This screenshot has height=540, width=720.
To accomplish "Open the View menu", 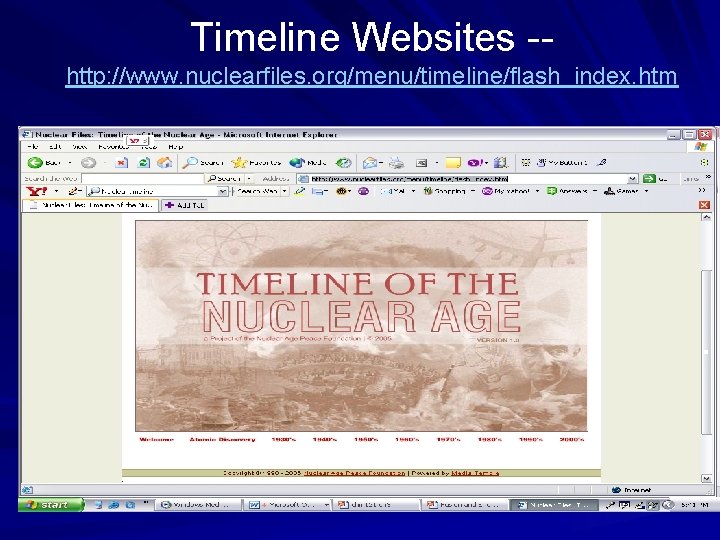I will coord(79,147).
